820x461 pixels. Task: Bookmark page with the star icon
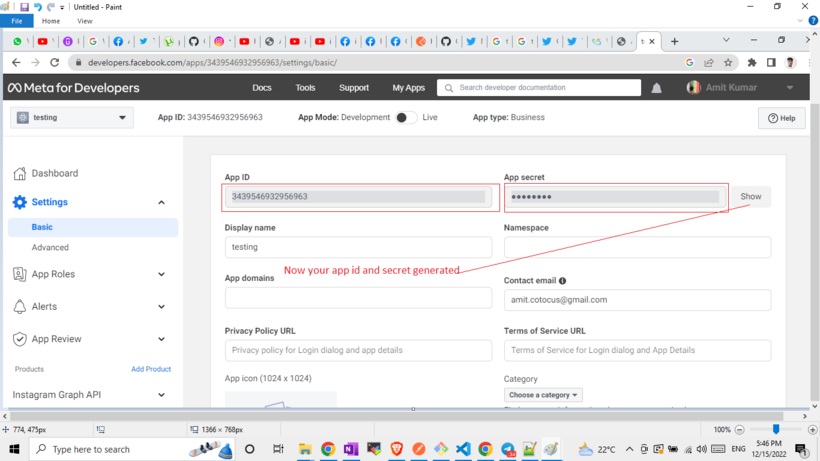click(x=728, y=62)
